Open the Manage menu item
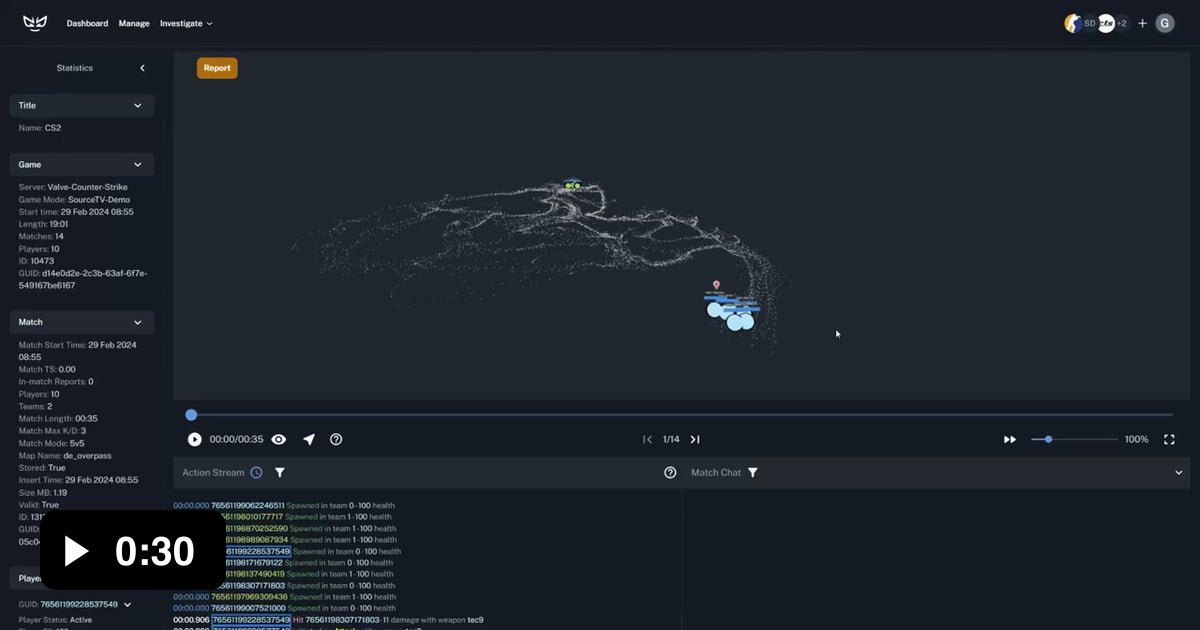1200x630 pixels. click(134, 23)
